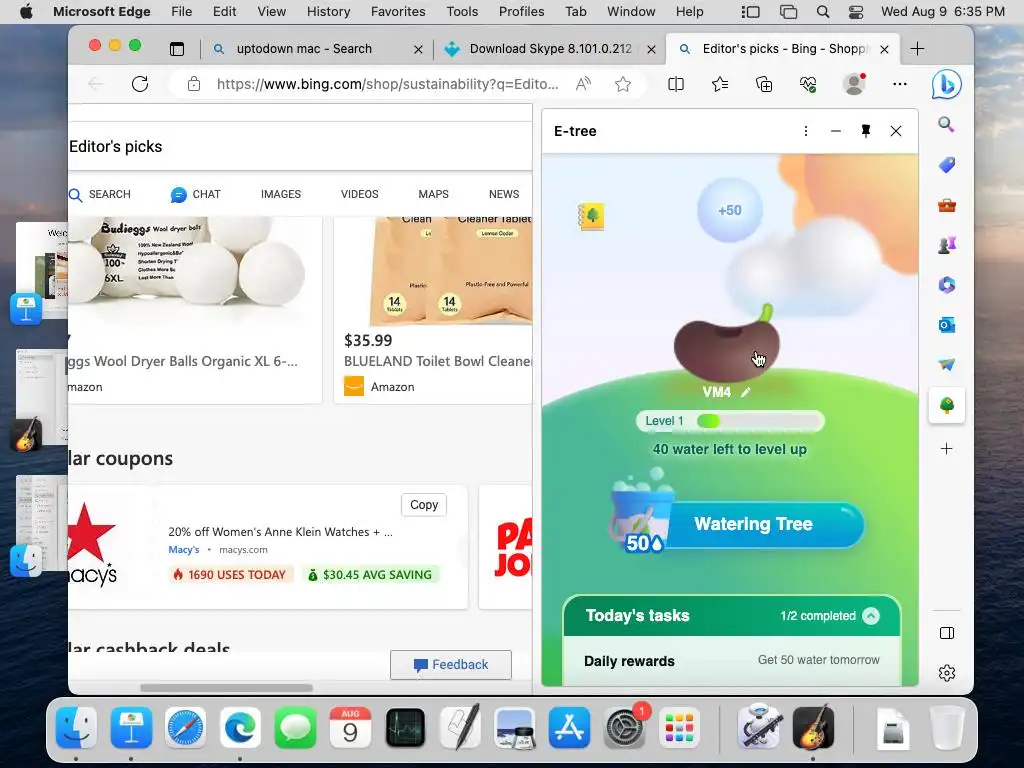Open Launchpad from the Dock
The image size is (1024, 768).
pos(679,728)
